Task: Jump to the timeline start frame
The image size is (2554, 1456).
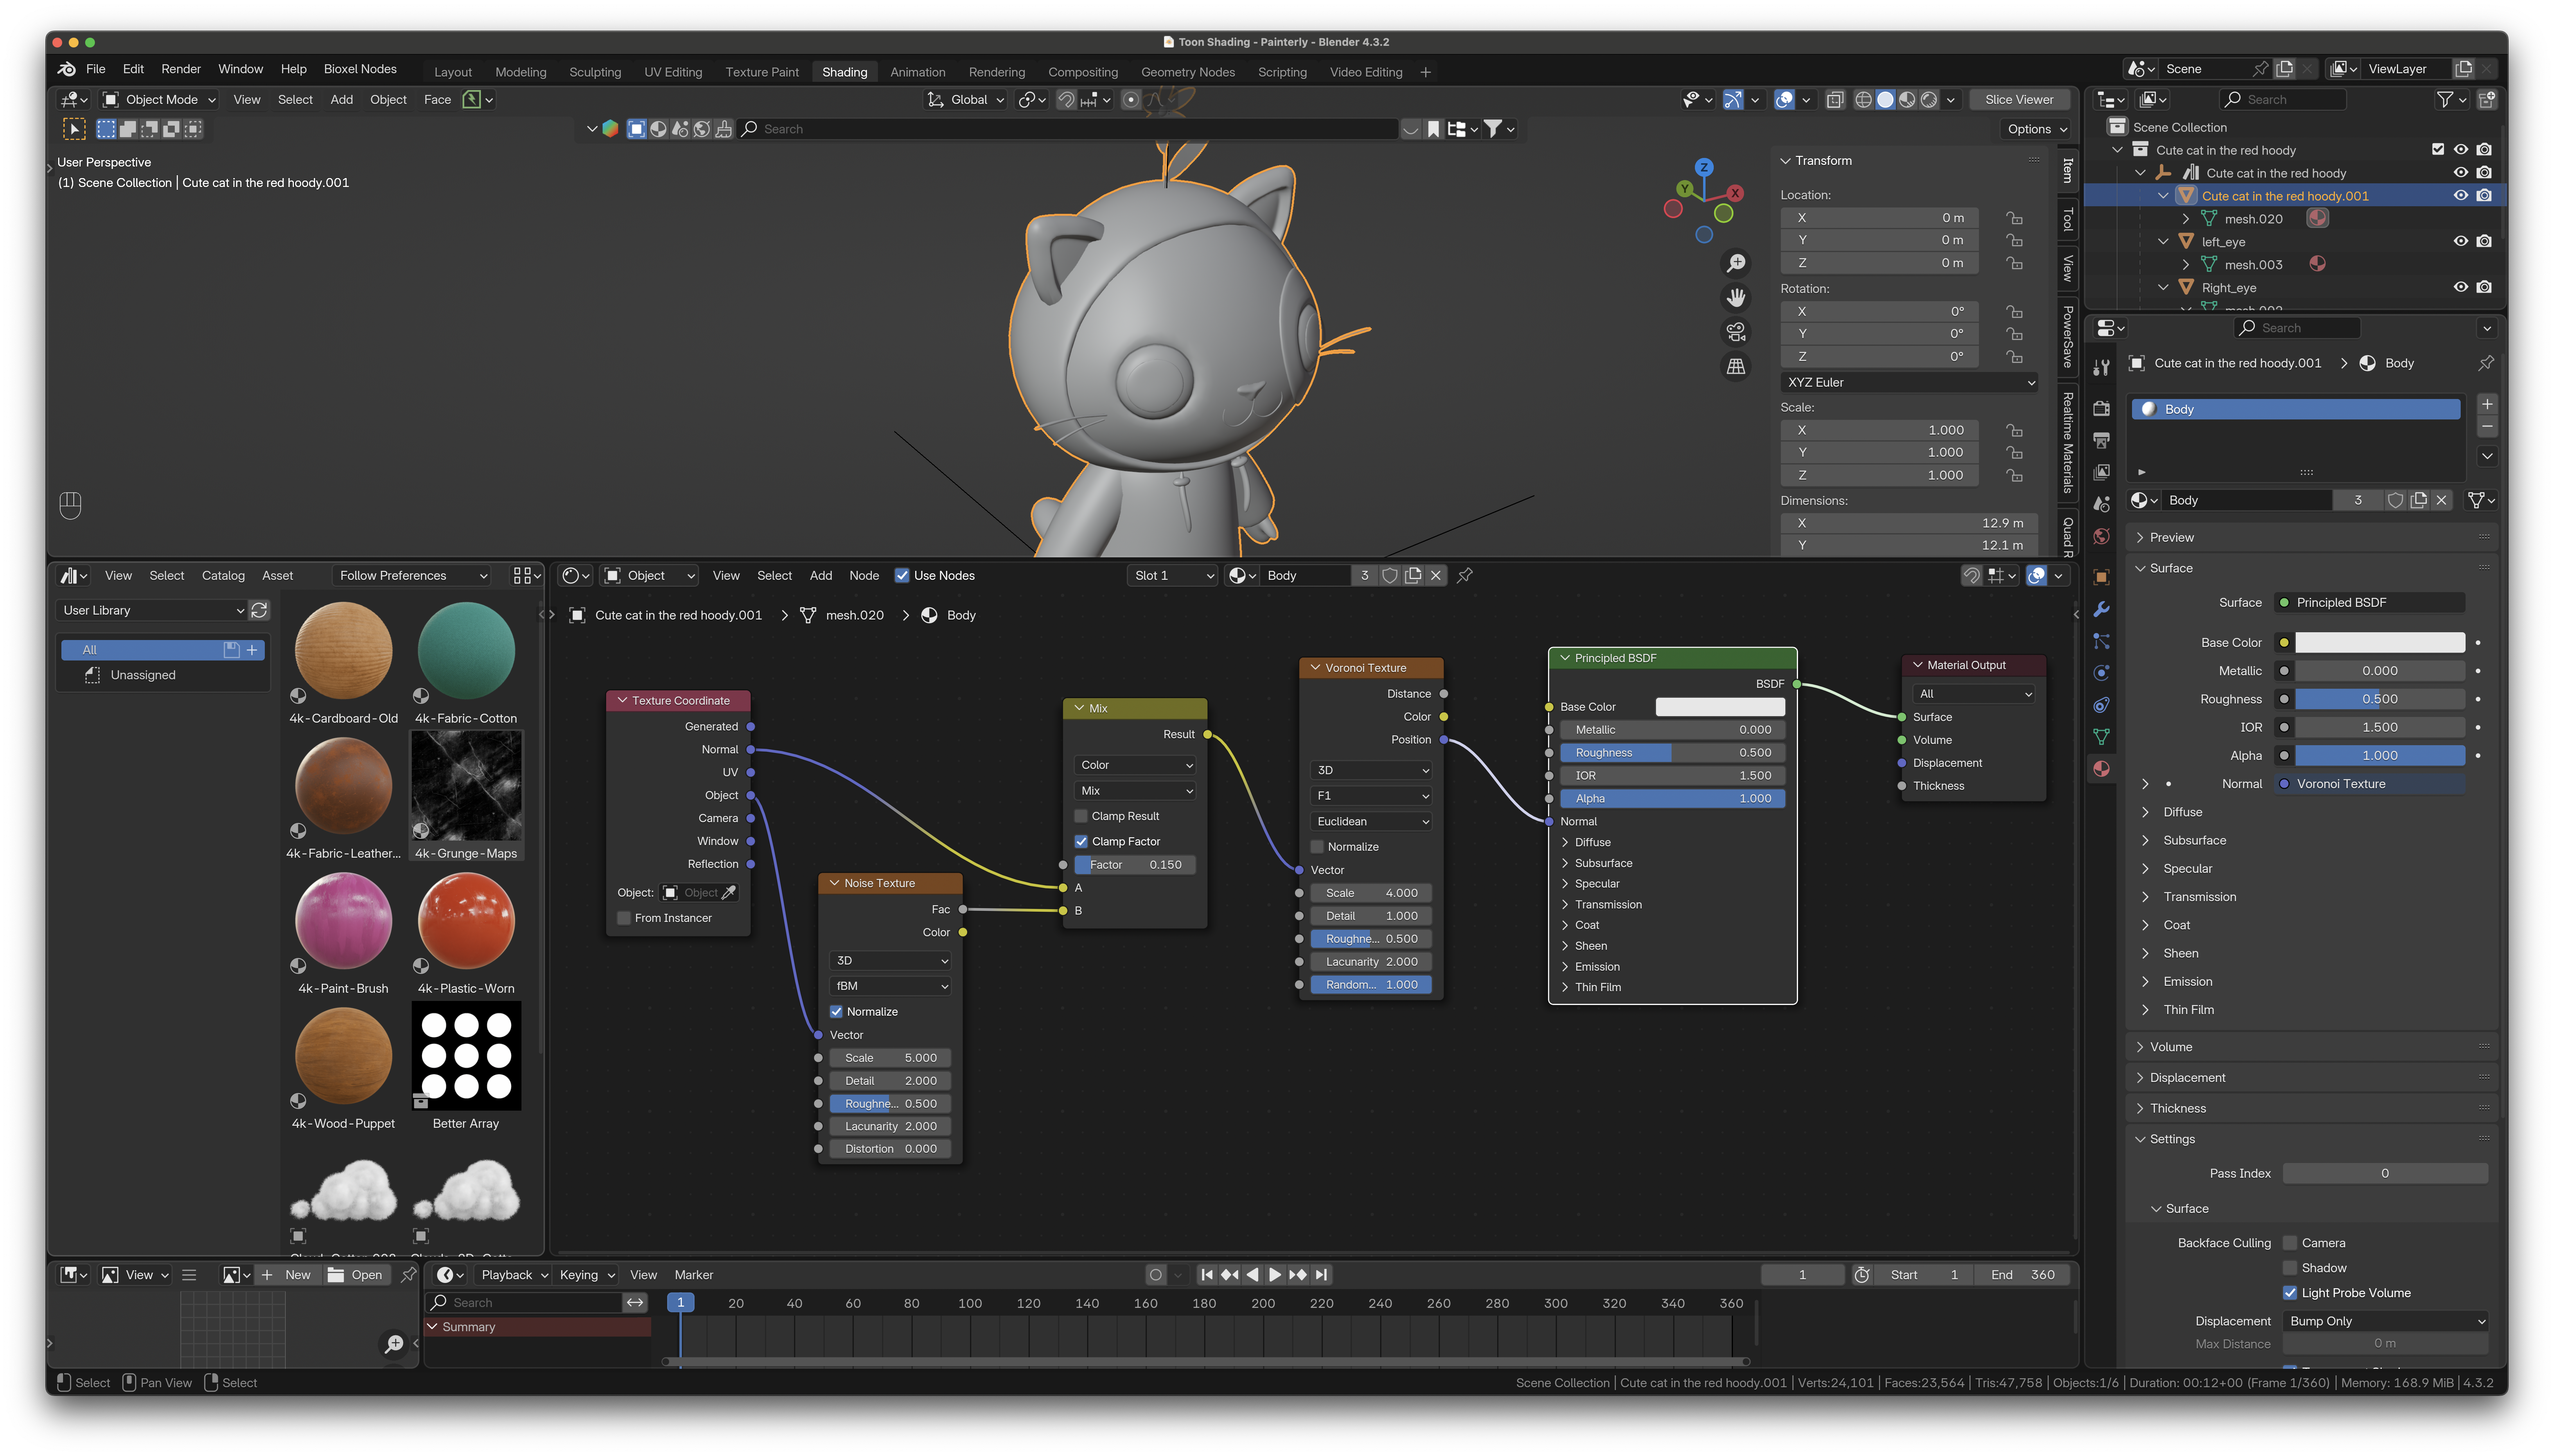Action: (1207, 1275)
